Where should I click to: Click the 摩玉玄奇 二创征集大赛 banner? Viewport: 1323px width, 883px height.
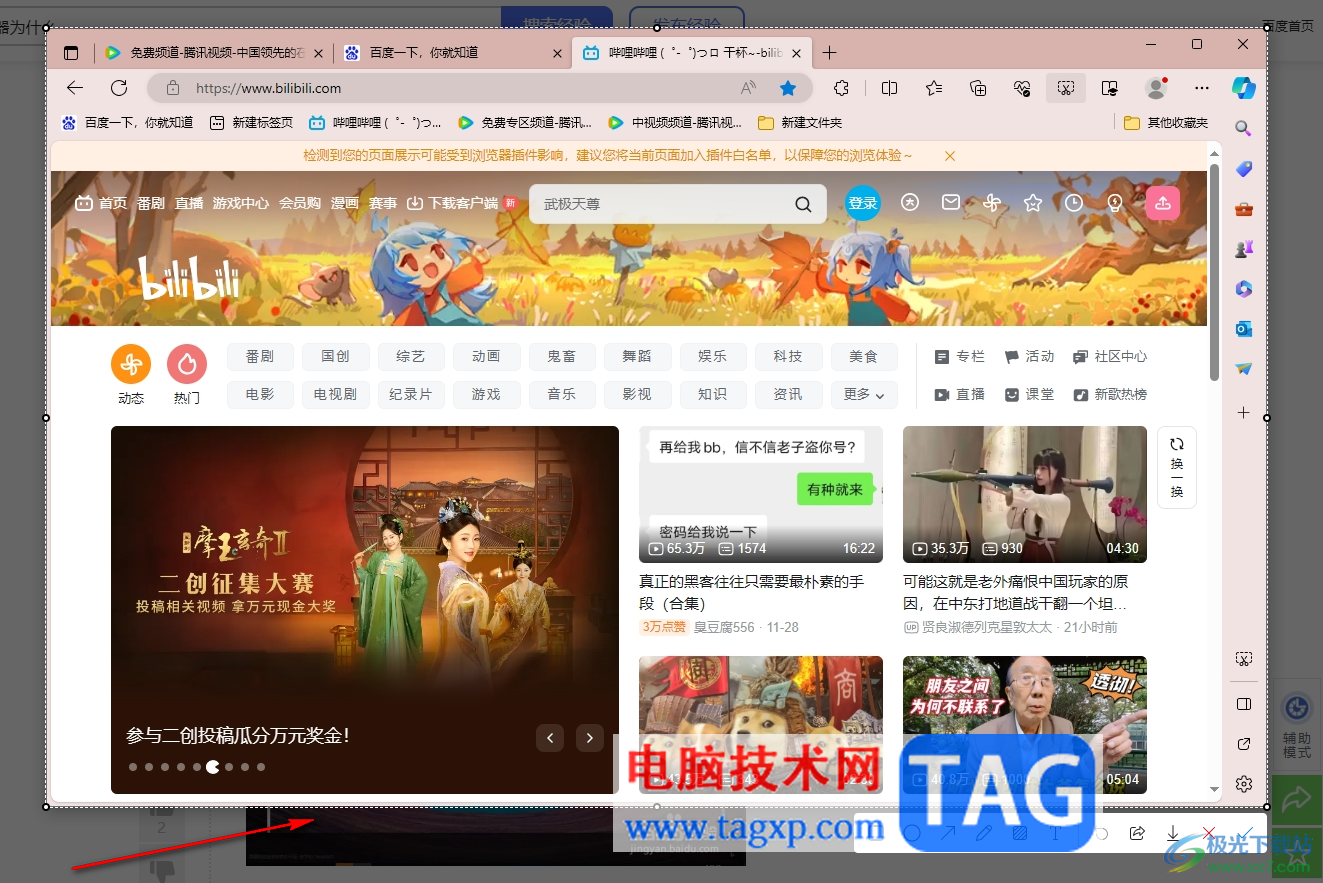(365, 609)
